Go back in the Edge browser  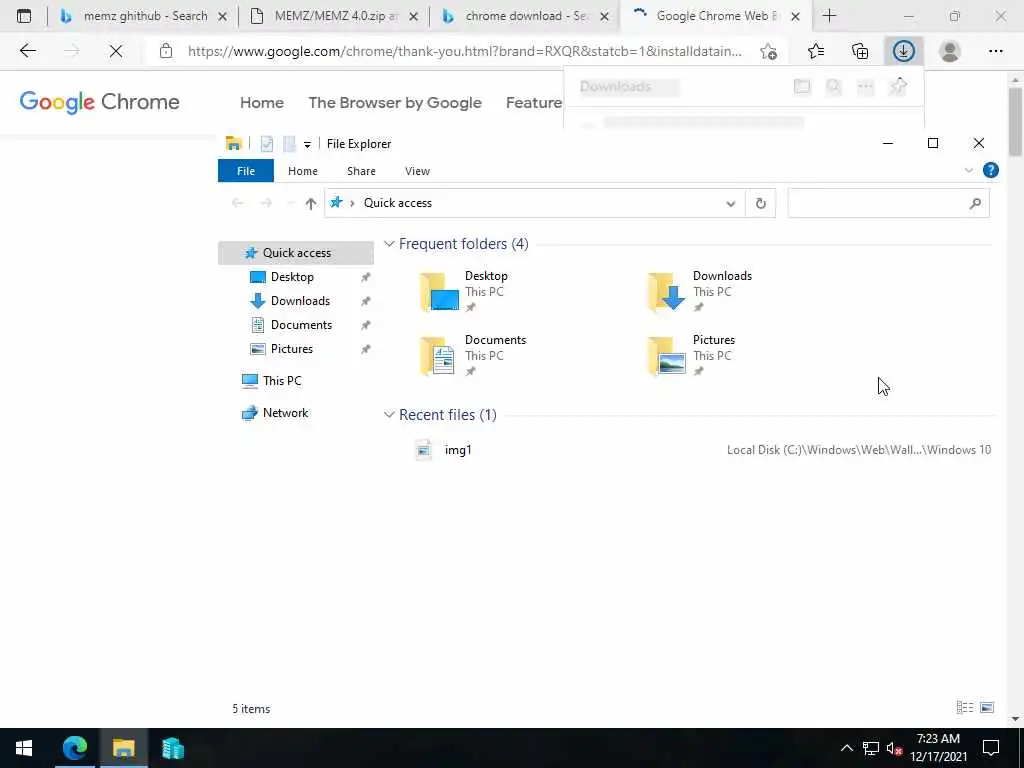(27, 51)
